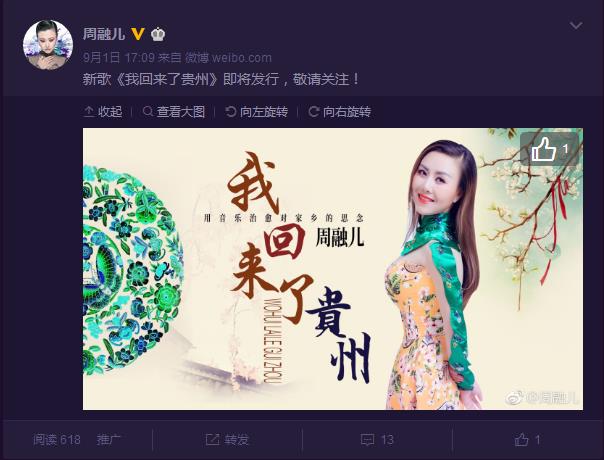Click the 阅读 618 read count

pyautogui.click(x=57, y=440)
